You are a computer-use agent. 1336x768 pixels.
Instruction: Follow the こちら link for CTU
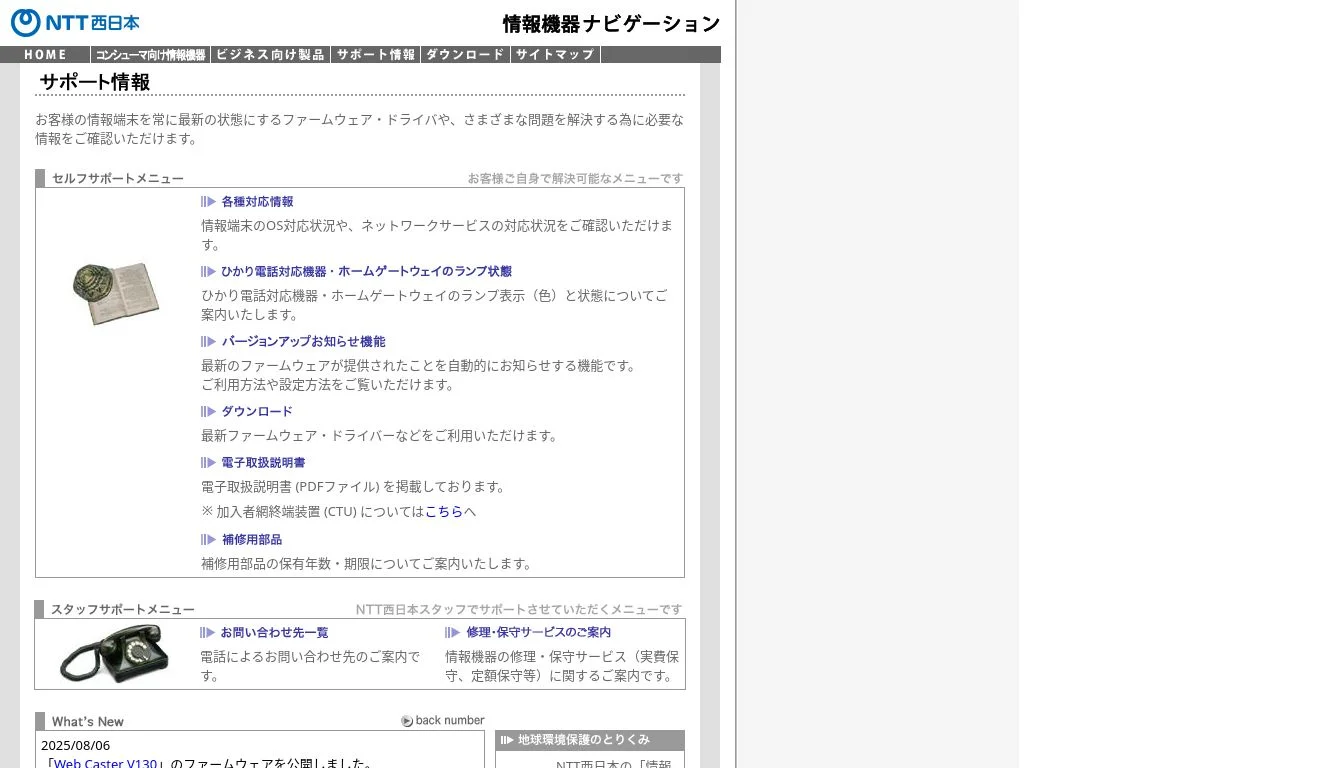pyautogui.click(x=444, y=511)
